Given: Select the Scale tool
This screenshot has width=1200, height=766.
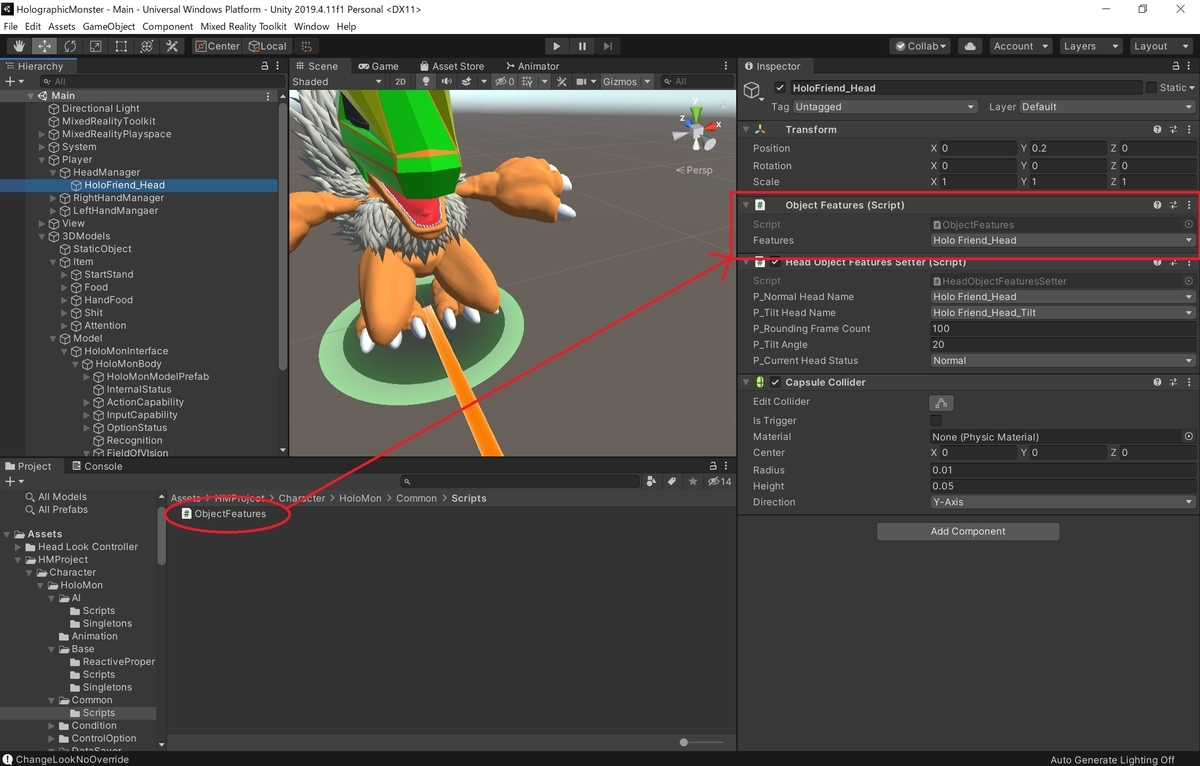Looking at the screenshot, I should pyautogui.click(x=95, y=46).
